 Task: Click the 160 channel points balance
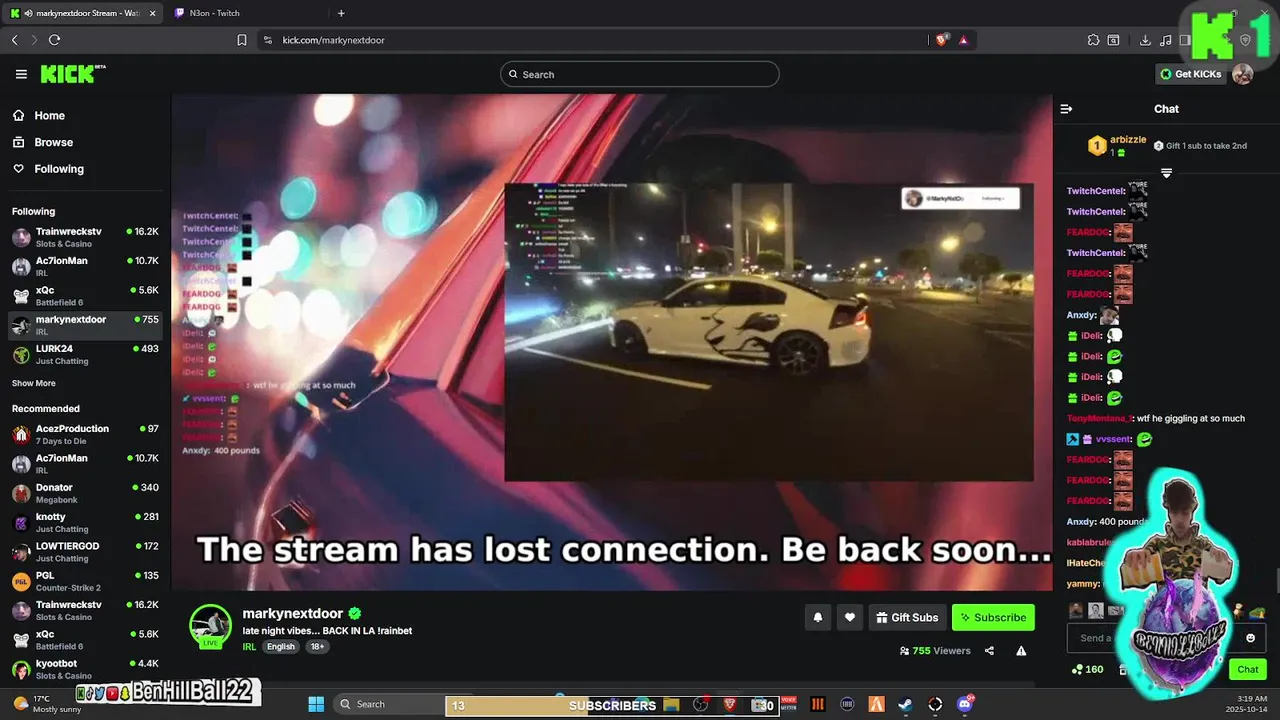pos(1088,669)
